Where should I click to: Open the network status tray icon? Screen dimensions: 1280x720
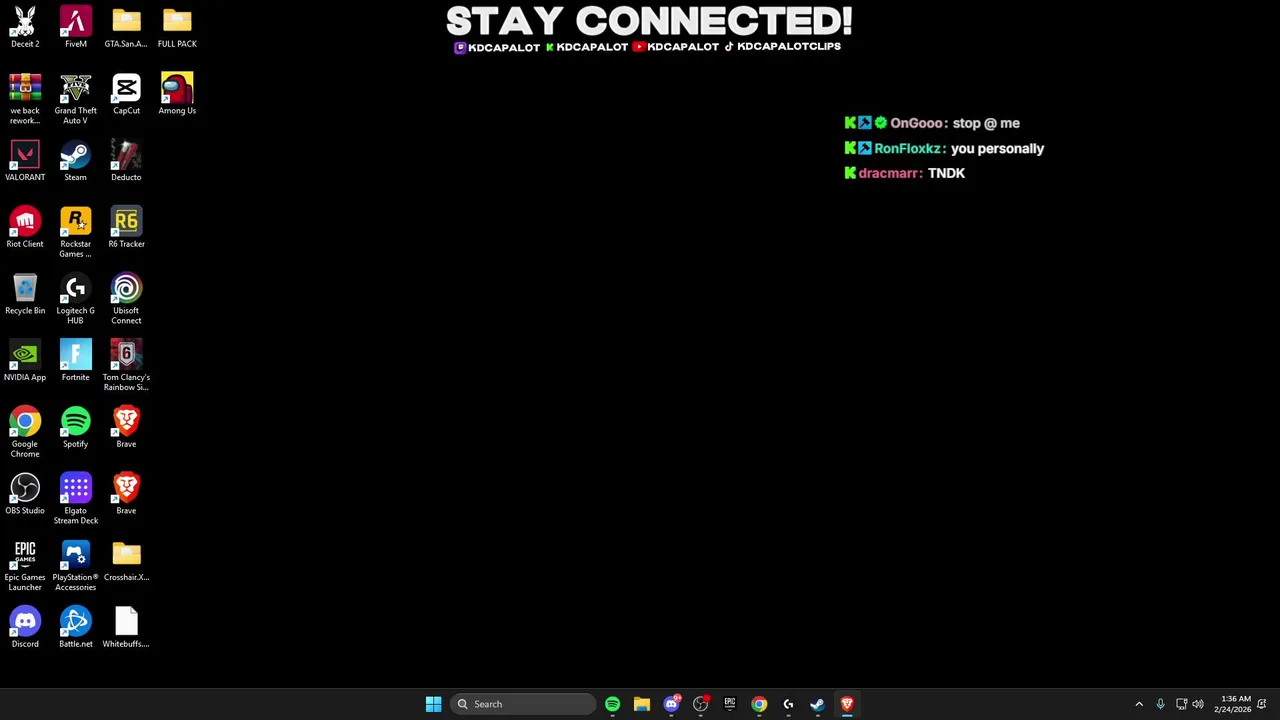point(1181,704)
